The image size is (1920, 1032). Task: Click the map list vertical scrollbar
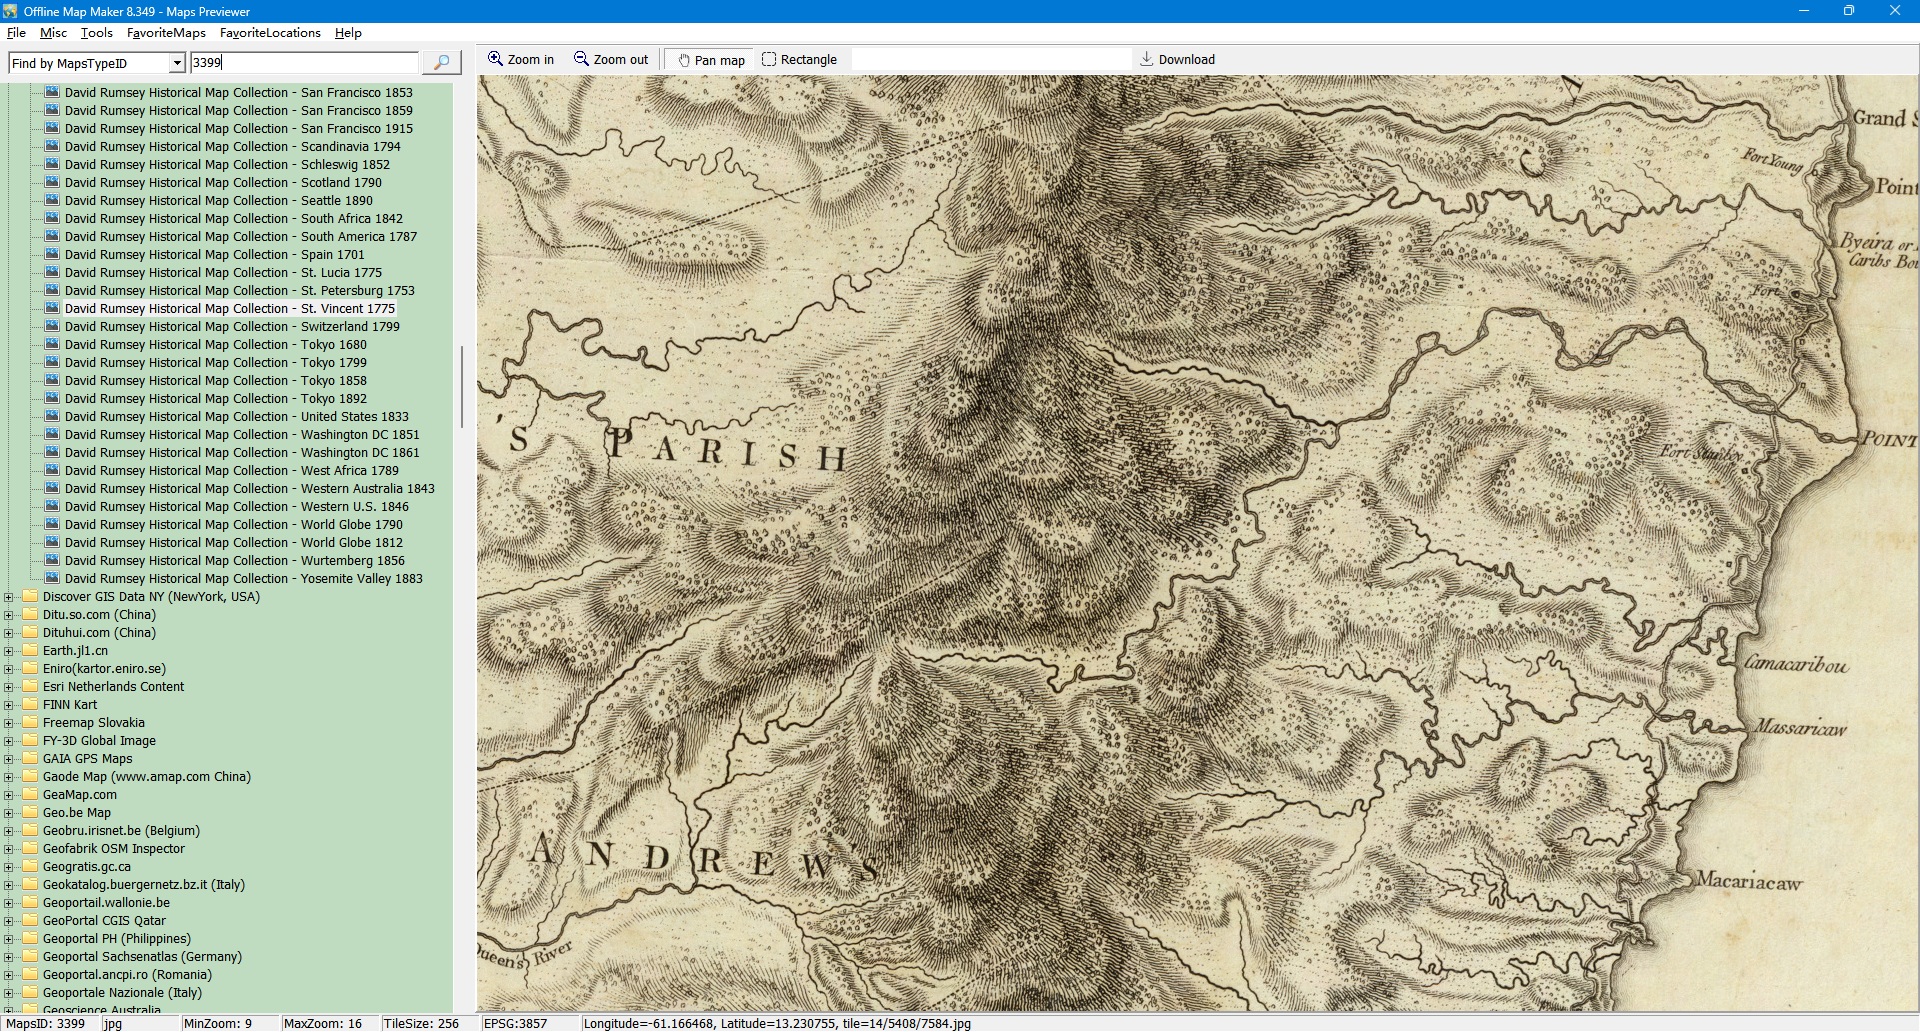461,386
